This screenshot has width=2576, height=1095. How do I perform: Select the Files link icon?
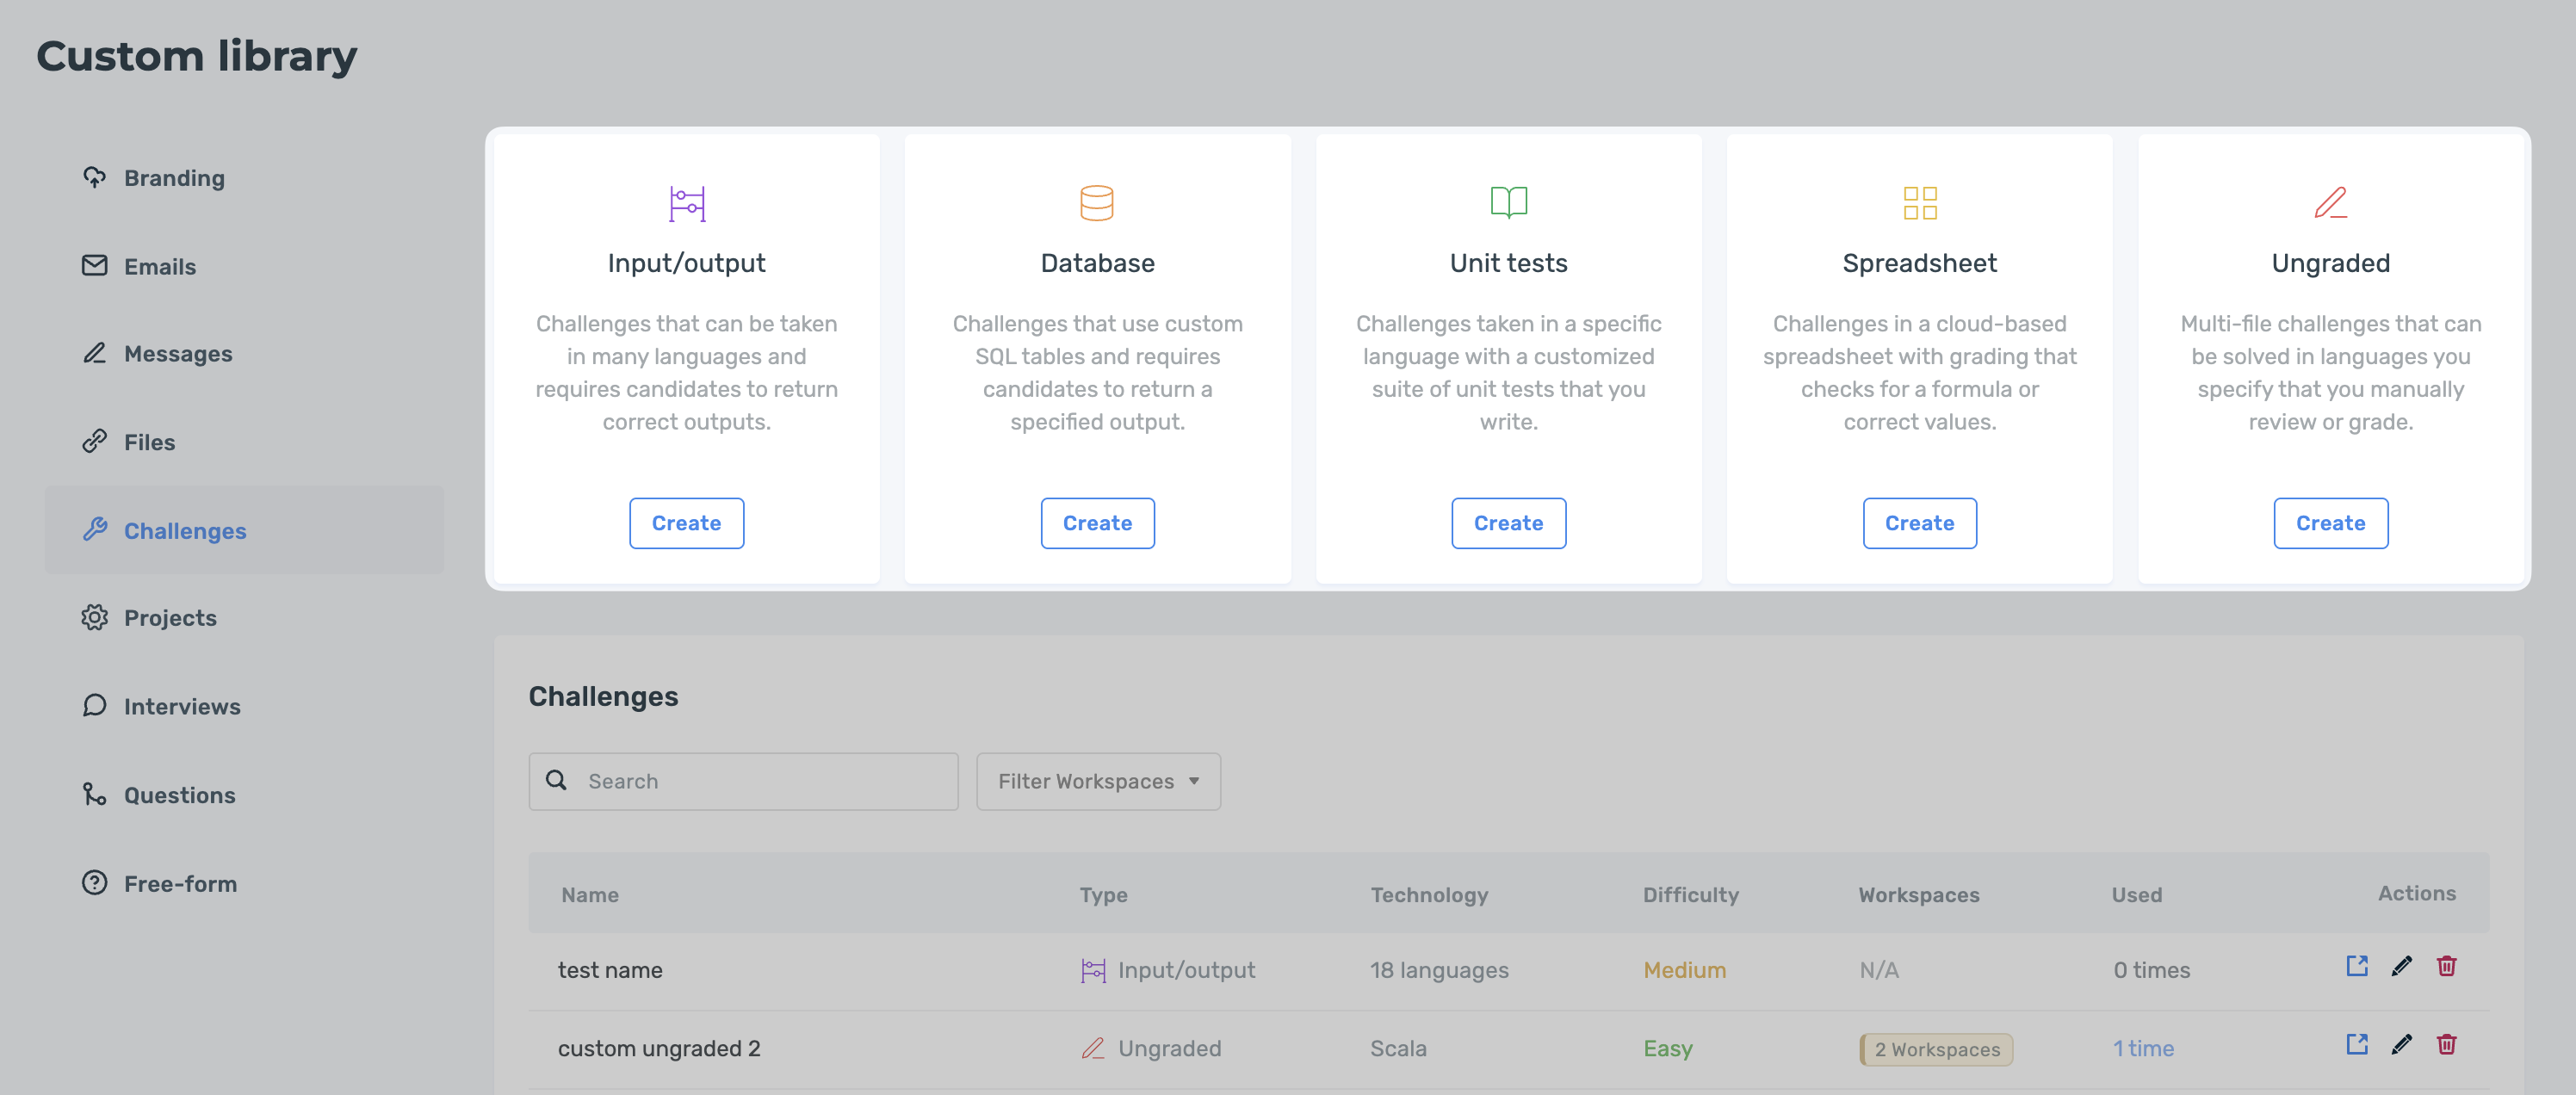pos(95,441)
